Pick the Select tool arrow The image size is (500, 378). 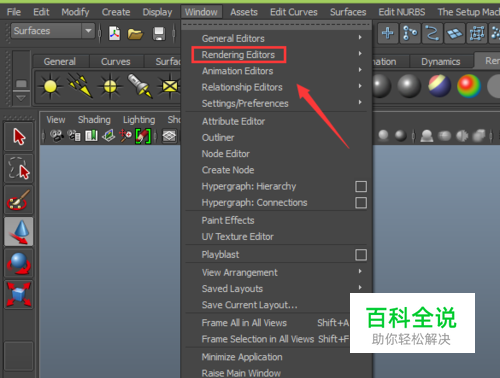[19, 137]
